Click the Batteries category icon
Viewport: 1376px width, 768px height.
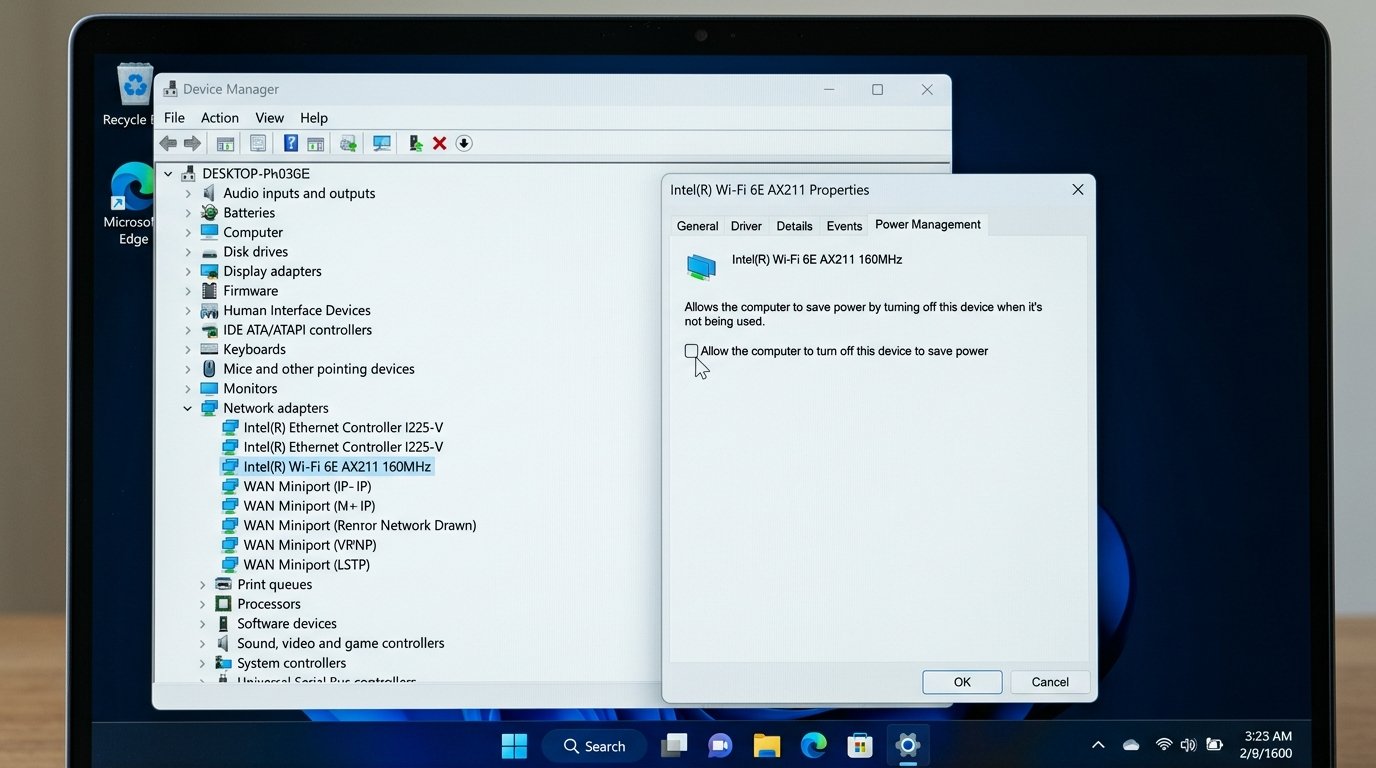click(x=209, y=213)
